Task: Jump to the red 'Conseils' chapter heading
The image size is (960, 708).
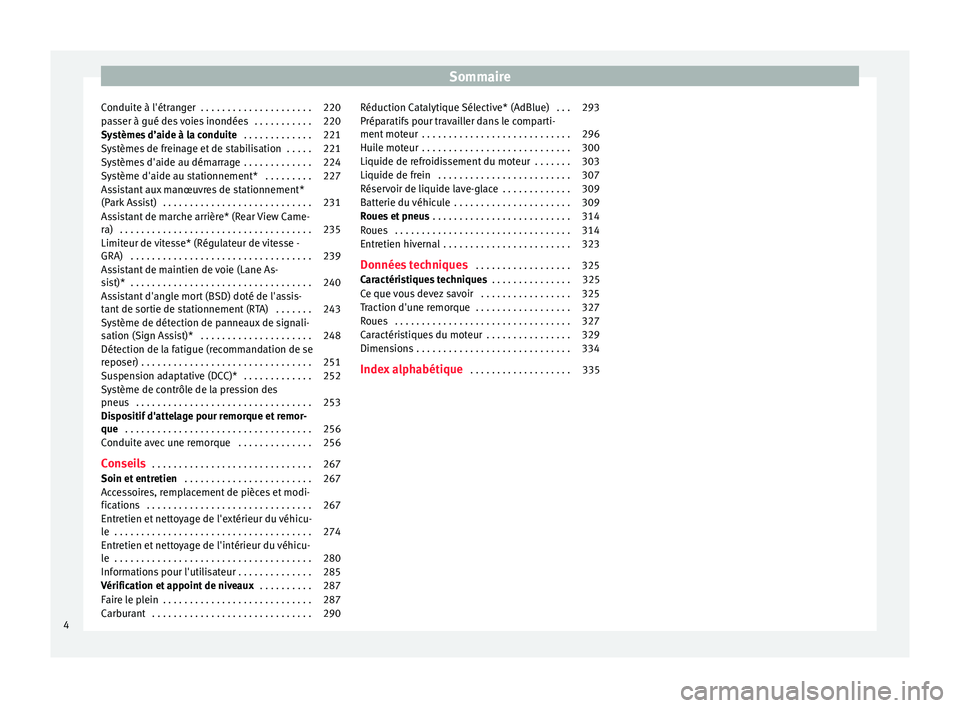Action: click(x=123, y=464)
